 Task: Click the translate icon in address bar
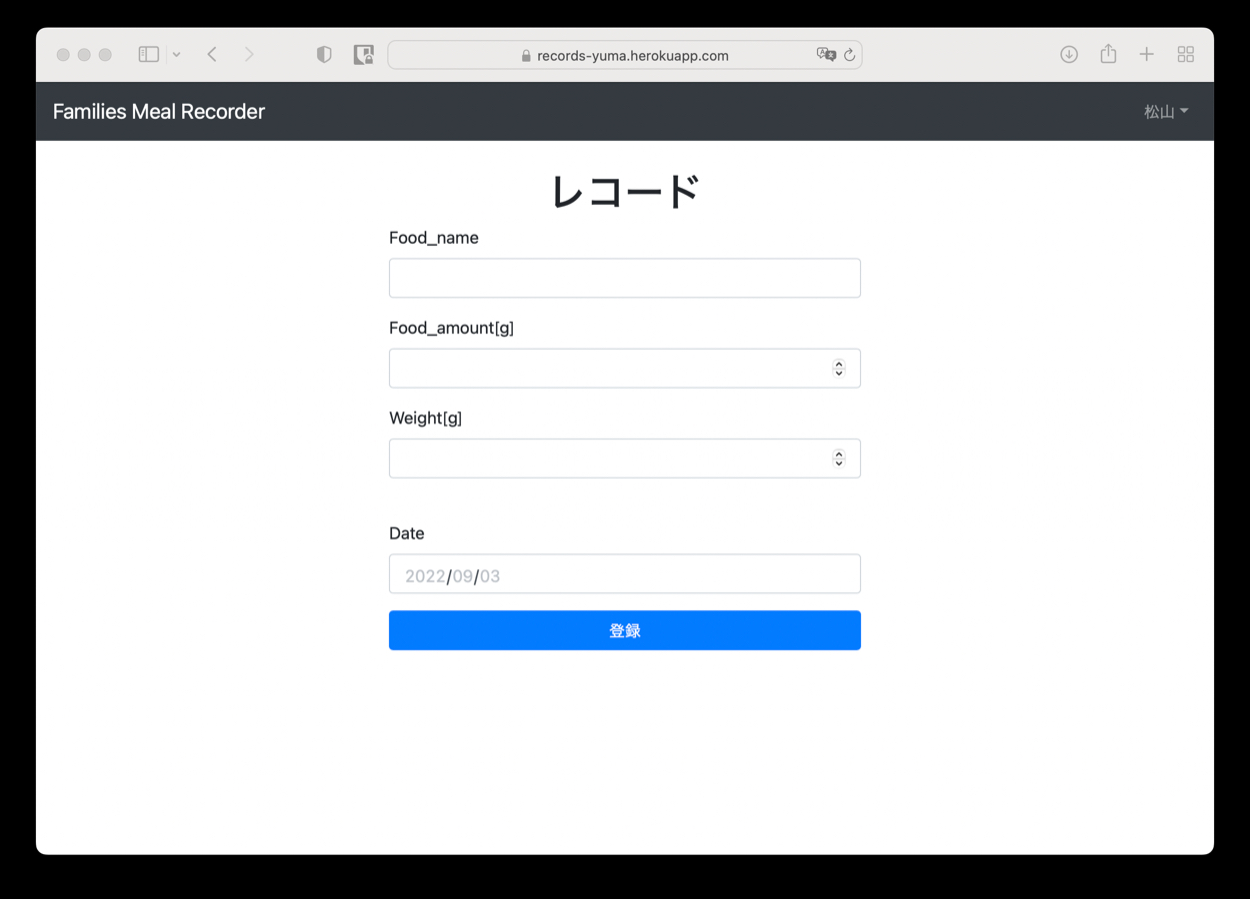(x=826, y=55)
